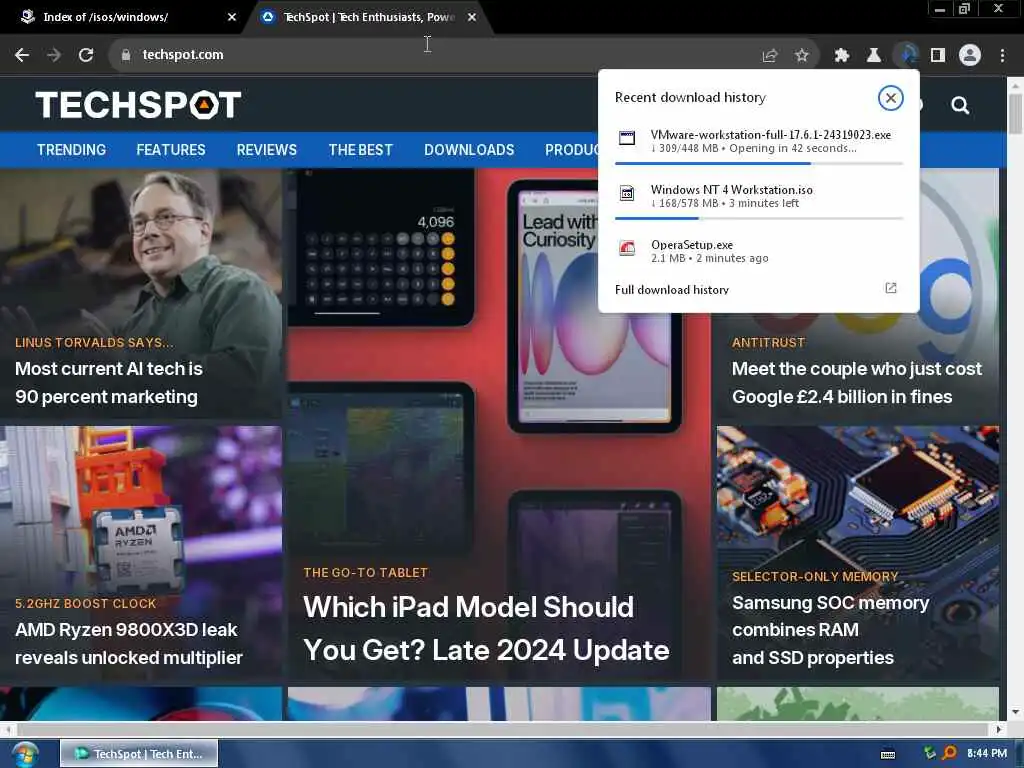Viewport: 1024px width, 768px height.
Task: Open the TechSpot search magnifier
Action: (x=960, y=105)
